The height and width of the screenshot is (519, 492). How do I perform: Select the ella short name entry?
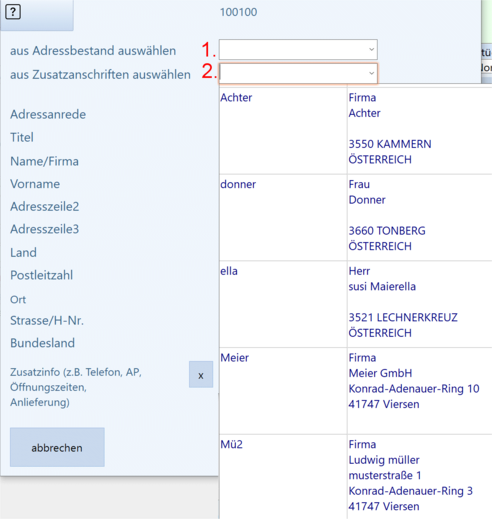click(229, 271)
